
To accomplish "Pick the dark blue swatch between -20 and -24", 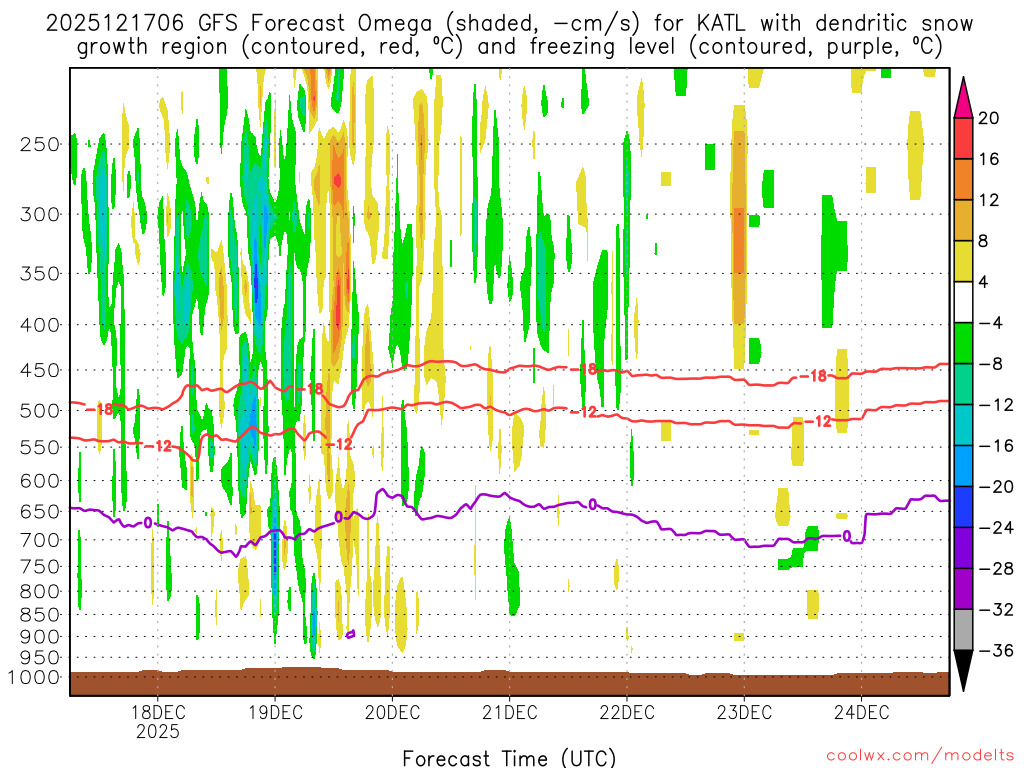I will point(964,506).
